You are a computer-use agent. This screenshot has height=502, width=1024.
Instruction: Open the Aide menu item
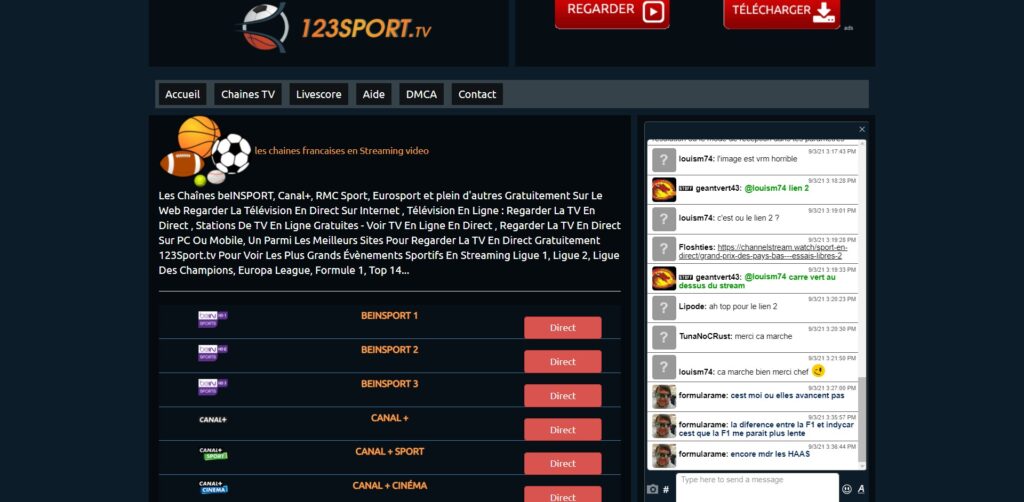point(374,94)
